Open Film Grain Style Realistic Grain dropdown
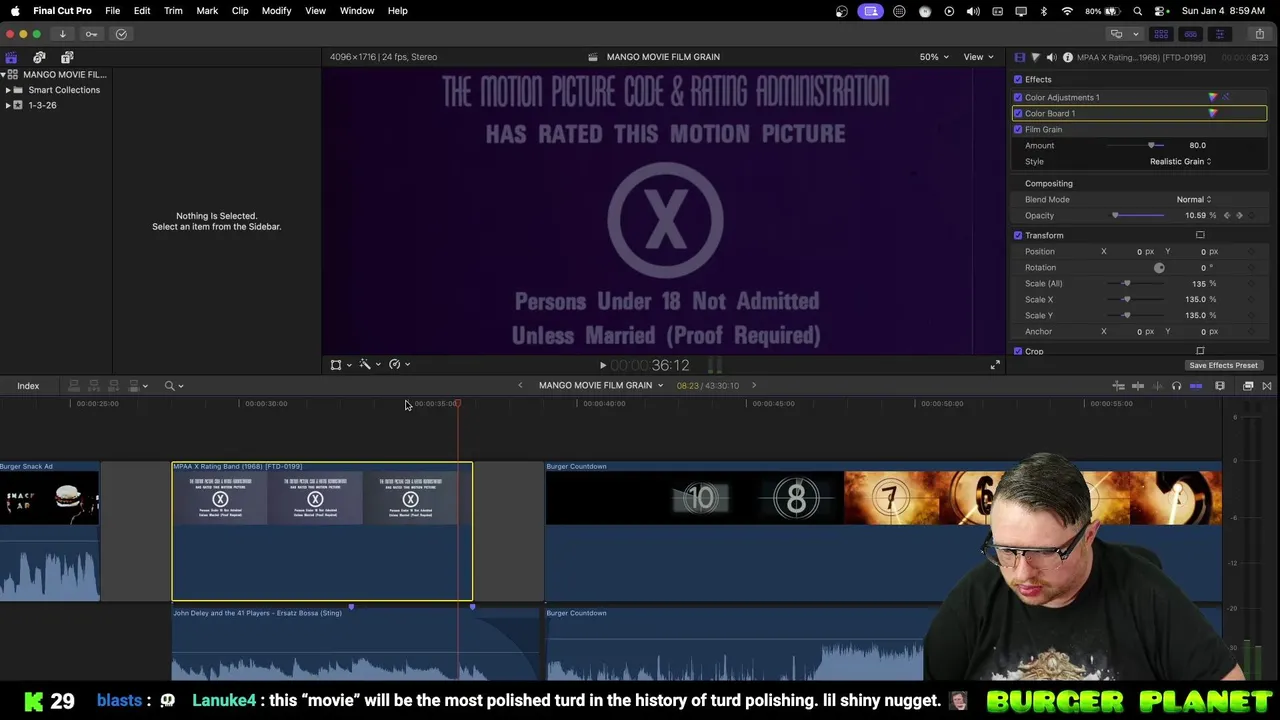Screen dimensions: 1280x720 pyautogui.click(x=1180, y=161)
